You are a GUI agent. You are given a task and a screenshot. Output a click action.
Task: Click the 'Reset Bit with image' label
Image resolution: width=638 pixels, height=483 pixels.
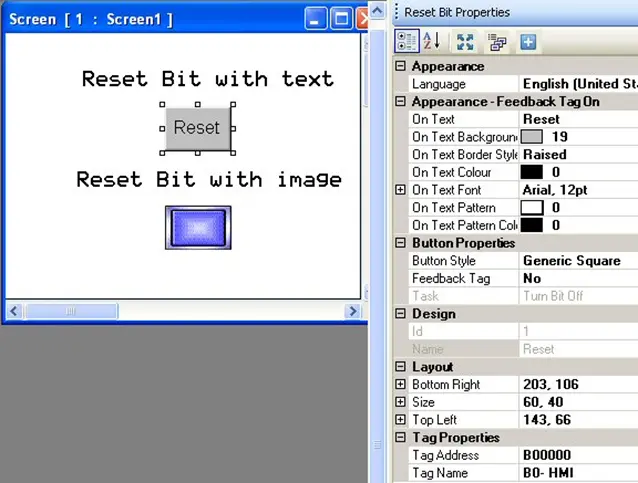click(x=209, y=179)
